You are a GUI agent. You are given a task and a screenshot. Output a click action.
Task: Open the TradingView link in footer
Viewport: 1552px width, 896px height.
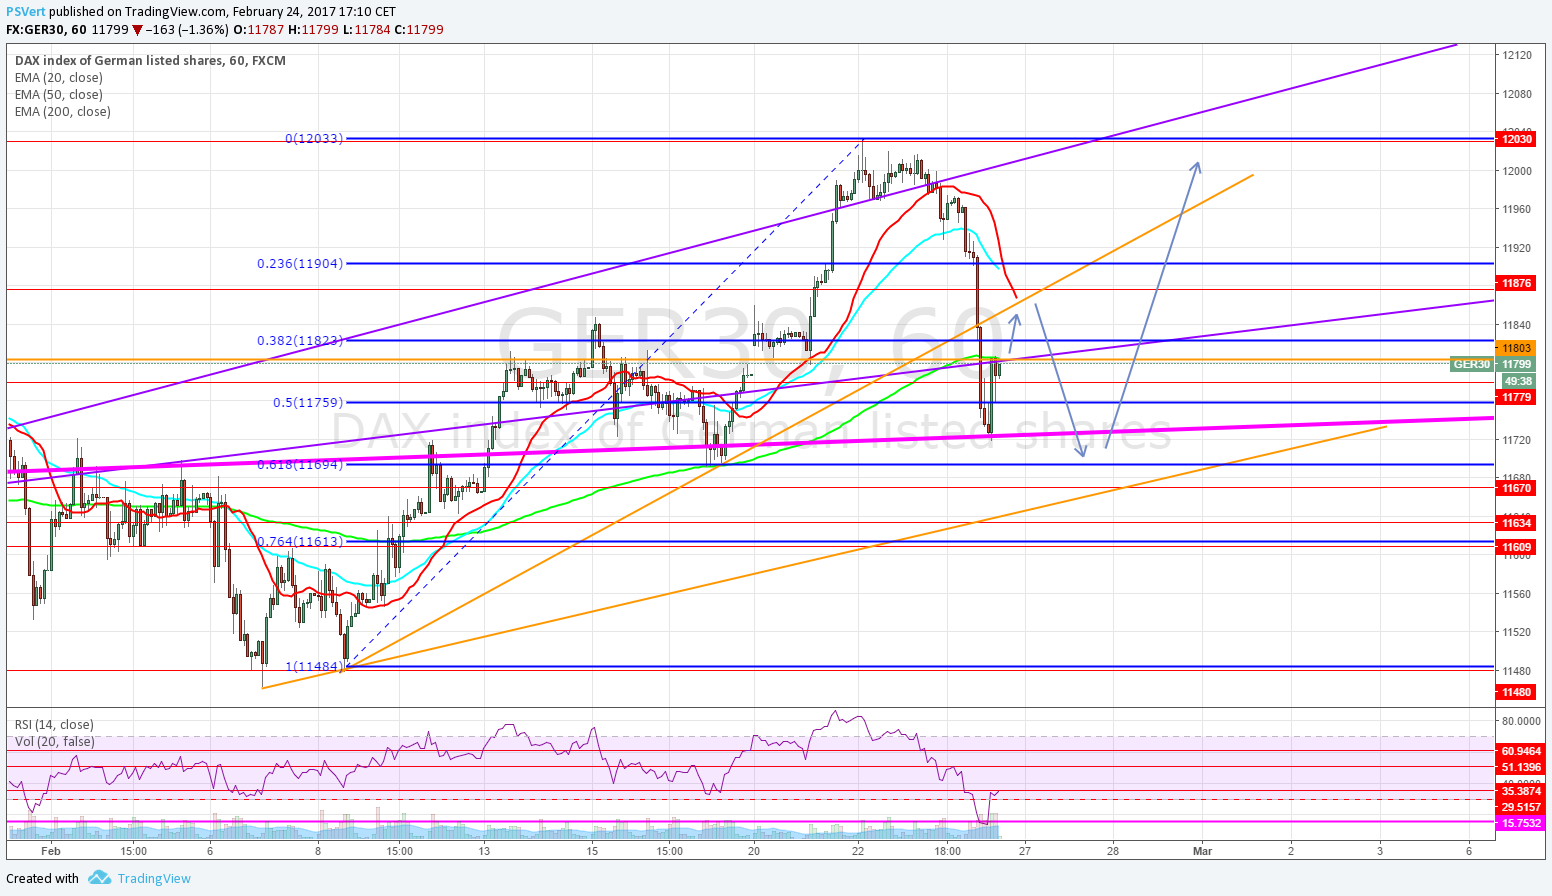[154, 878]
